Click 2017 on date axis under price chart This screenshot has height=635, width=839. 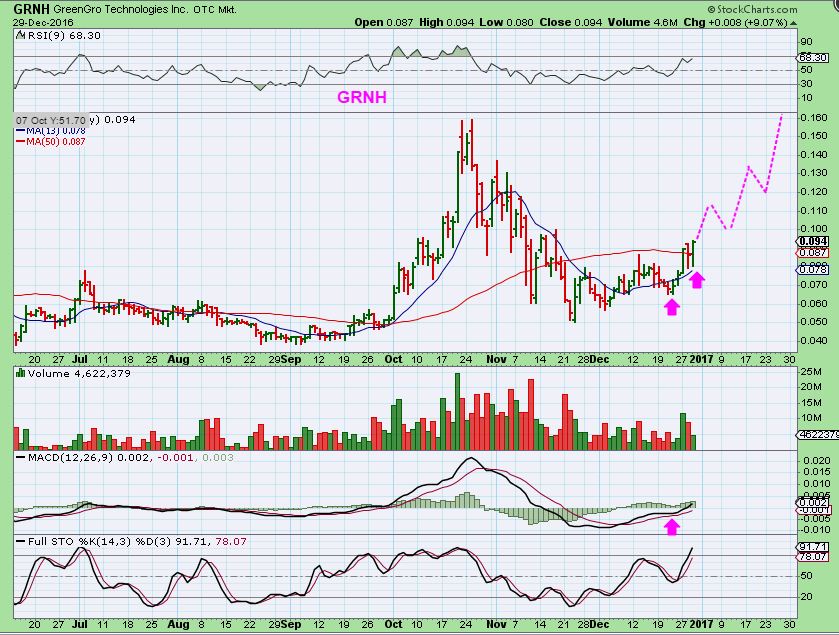(701, 359)
